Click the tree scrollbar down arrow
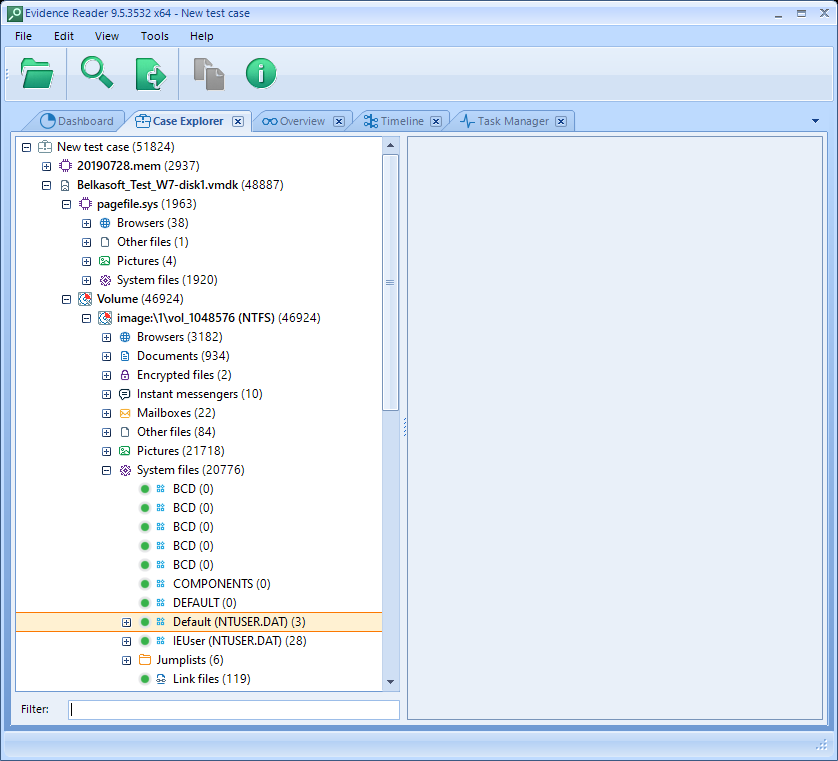This screenshot has height=761, width=838. click(390, 682)
